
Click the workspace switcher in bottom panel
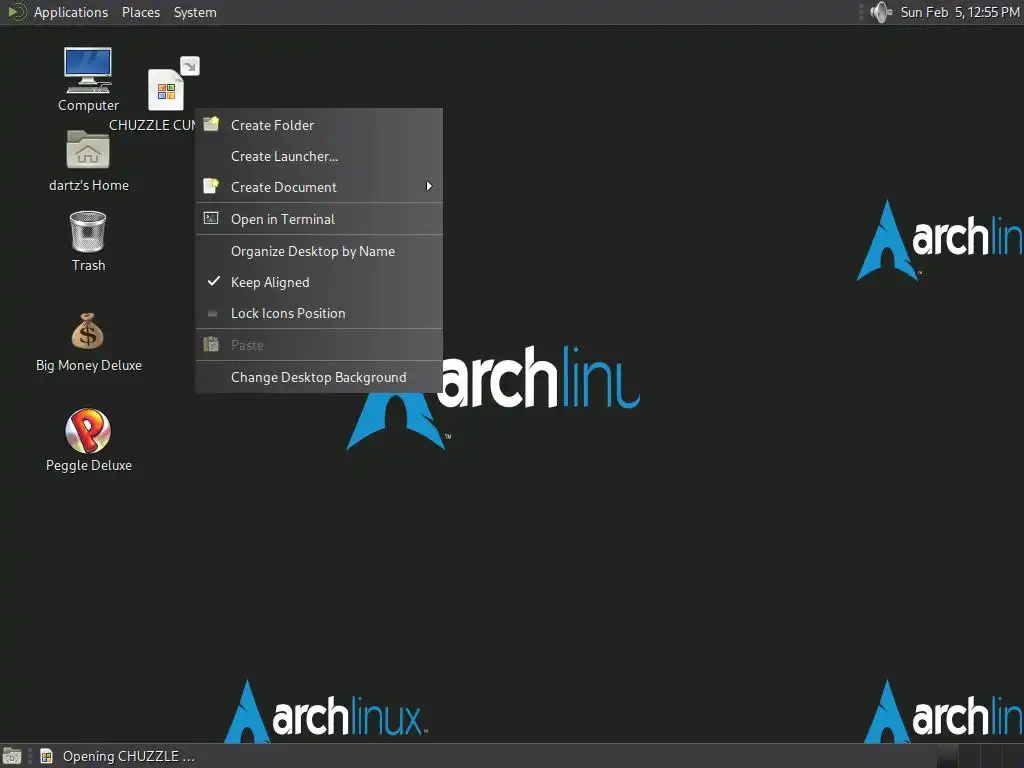pyautogui.click(x=980, y=756)
